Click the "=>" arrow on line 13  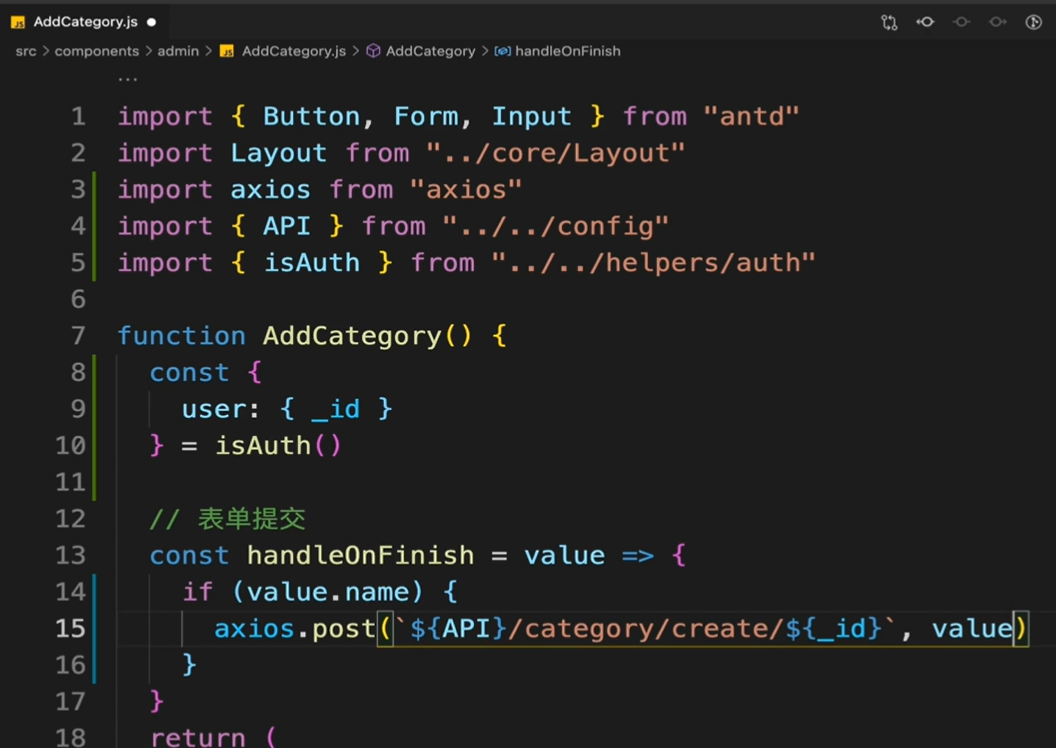638,556
